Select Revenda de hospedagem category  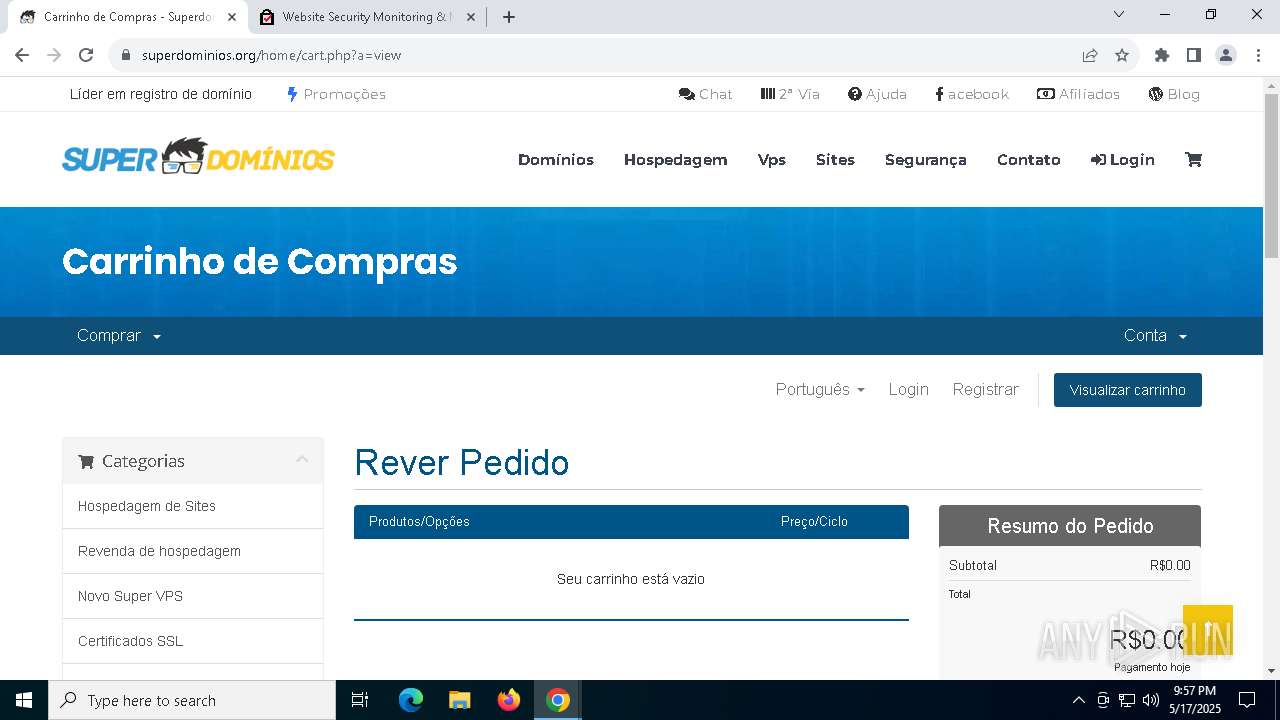coord(193,551)
